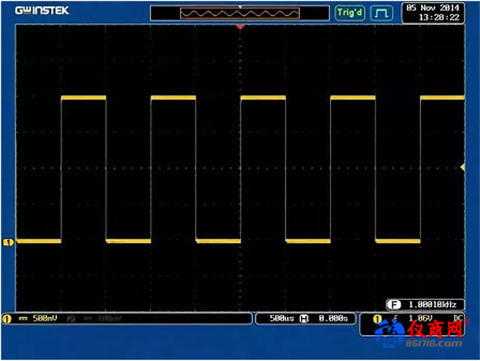
Task: Select the pulse waveform acquisition icon
Action: 381,13
